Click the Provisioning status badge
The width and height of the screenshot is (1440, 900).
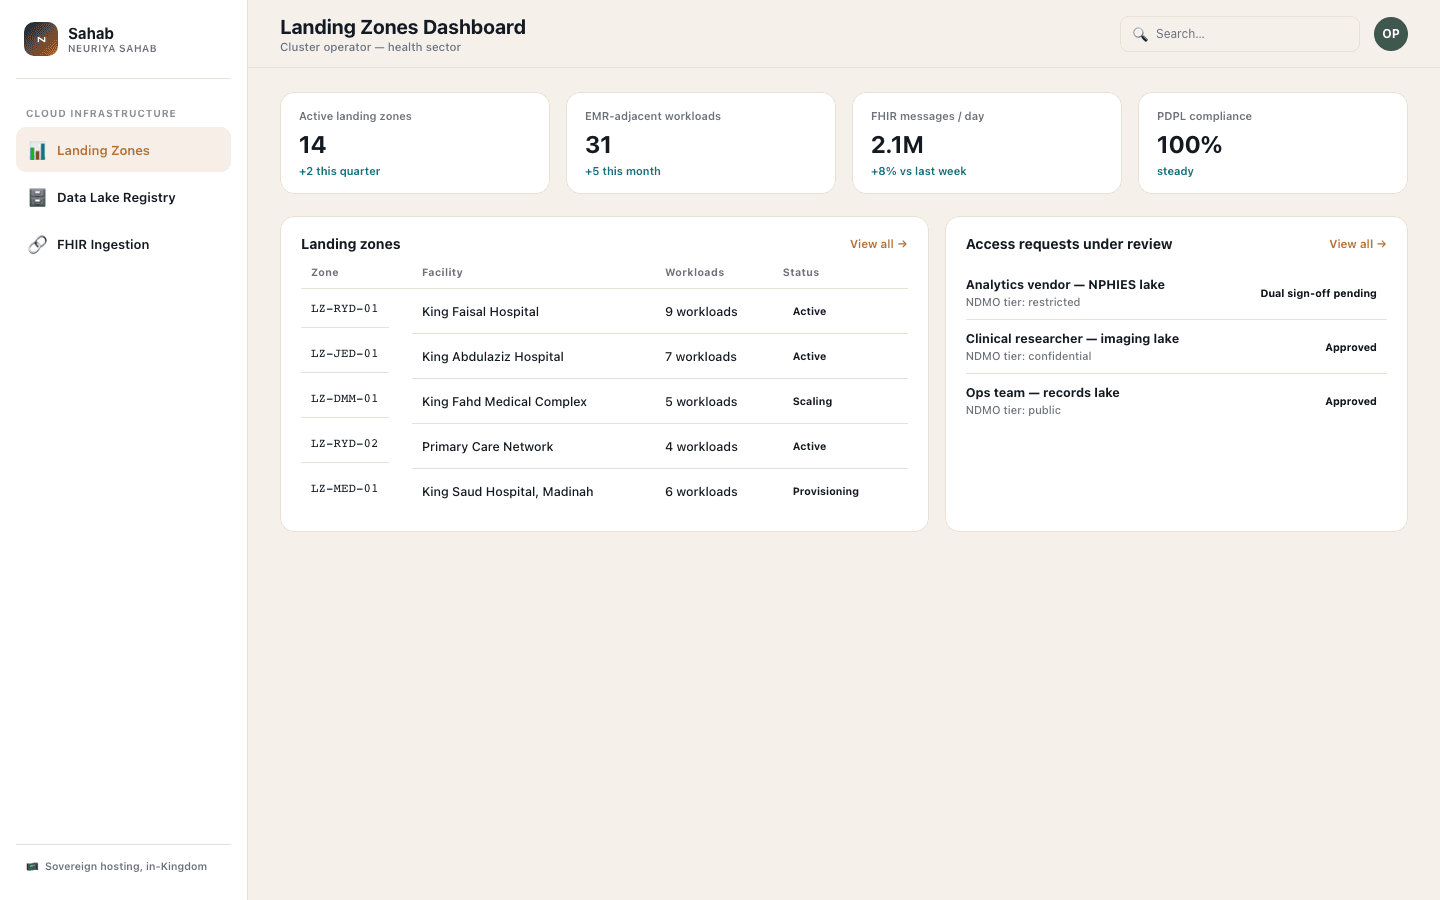[x=825, y=491]
